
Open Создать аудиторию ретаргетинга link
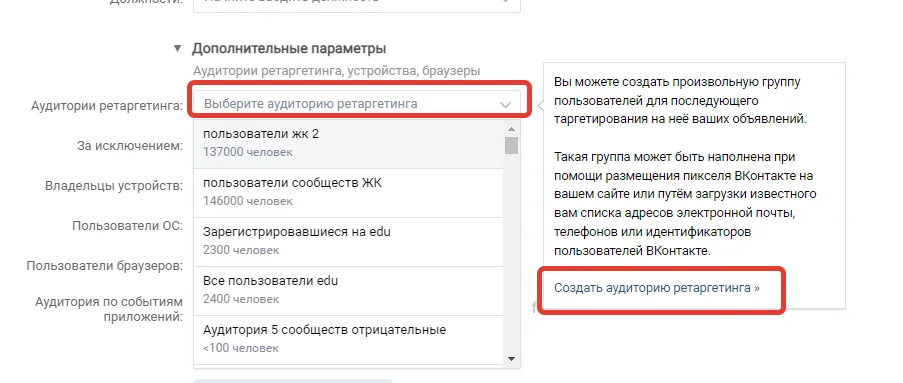[x=657, y=287]
